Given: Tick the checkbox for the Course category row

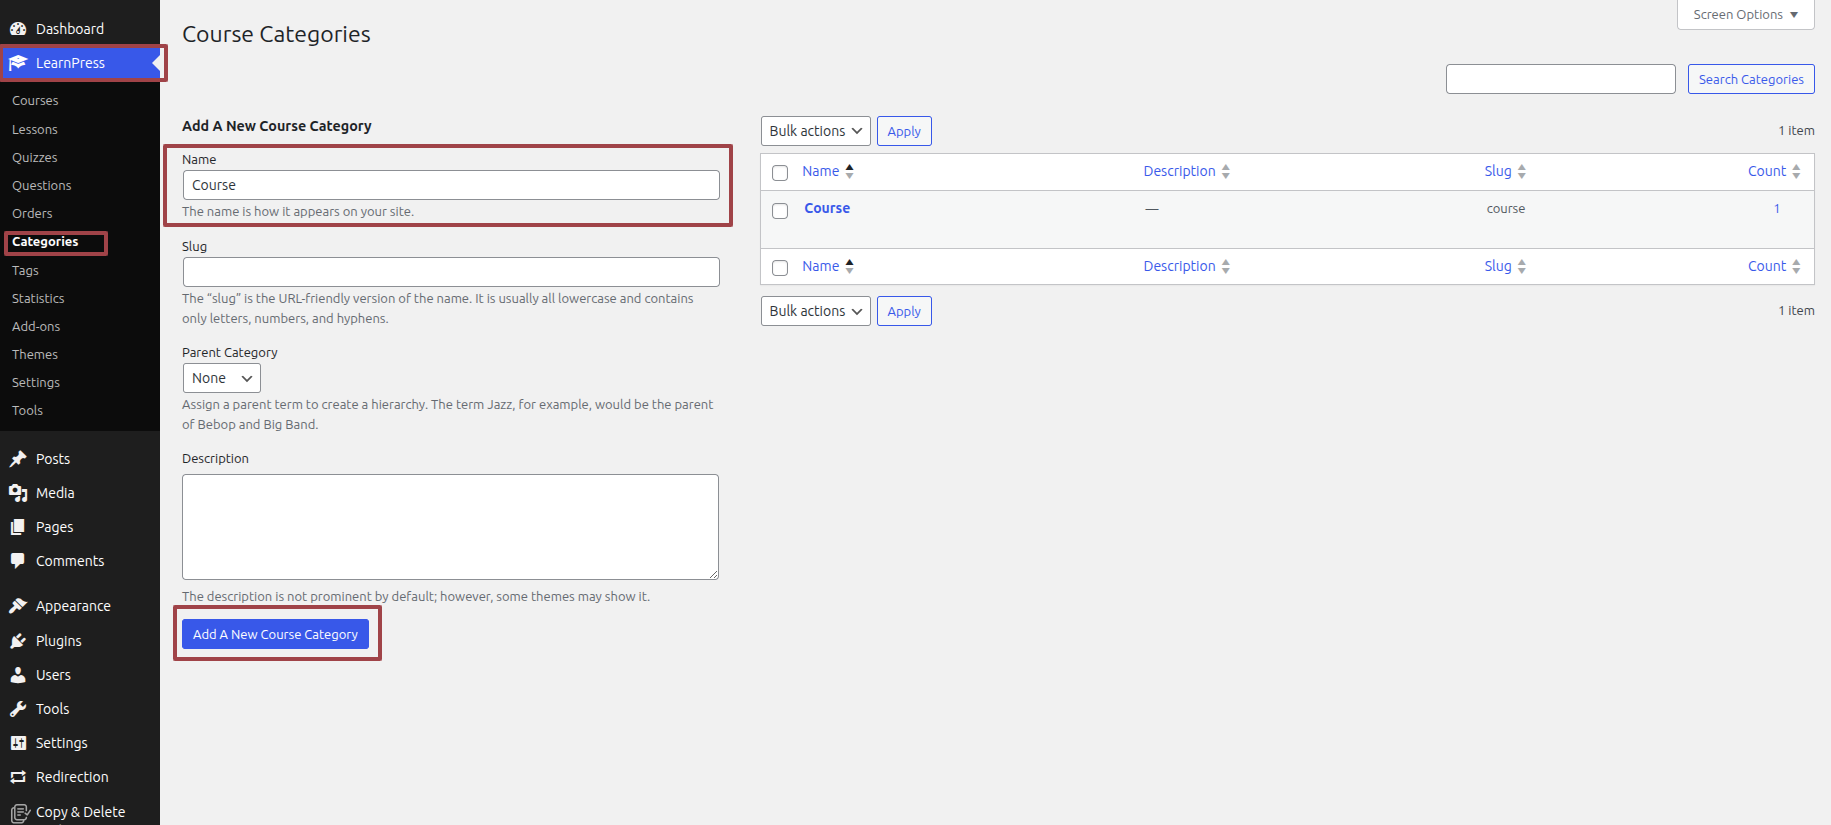Looking at the screenshot, I should click(780, 211).
